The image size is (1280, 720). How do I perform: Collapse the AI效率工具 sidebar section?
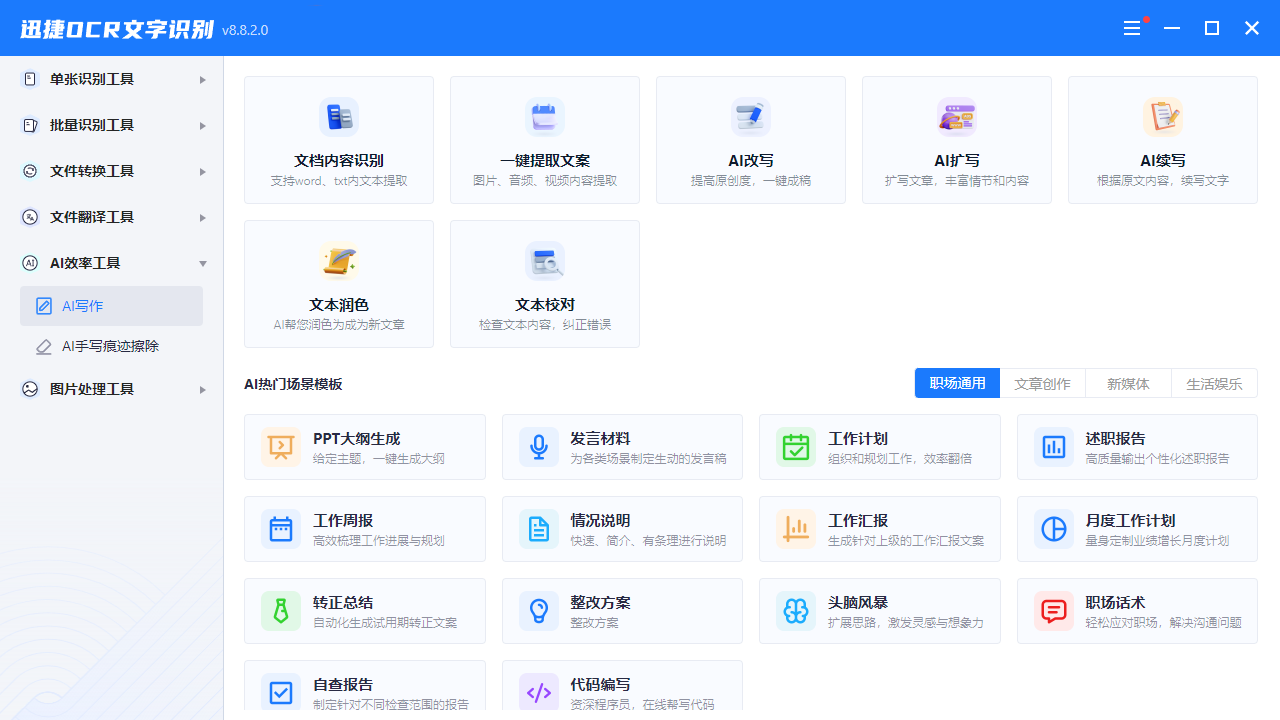pos(110,263)
